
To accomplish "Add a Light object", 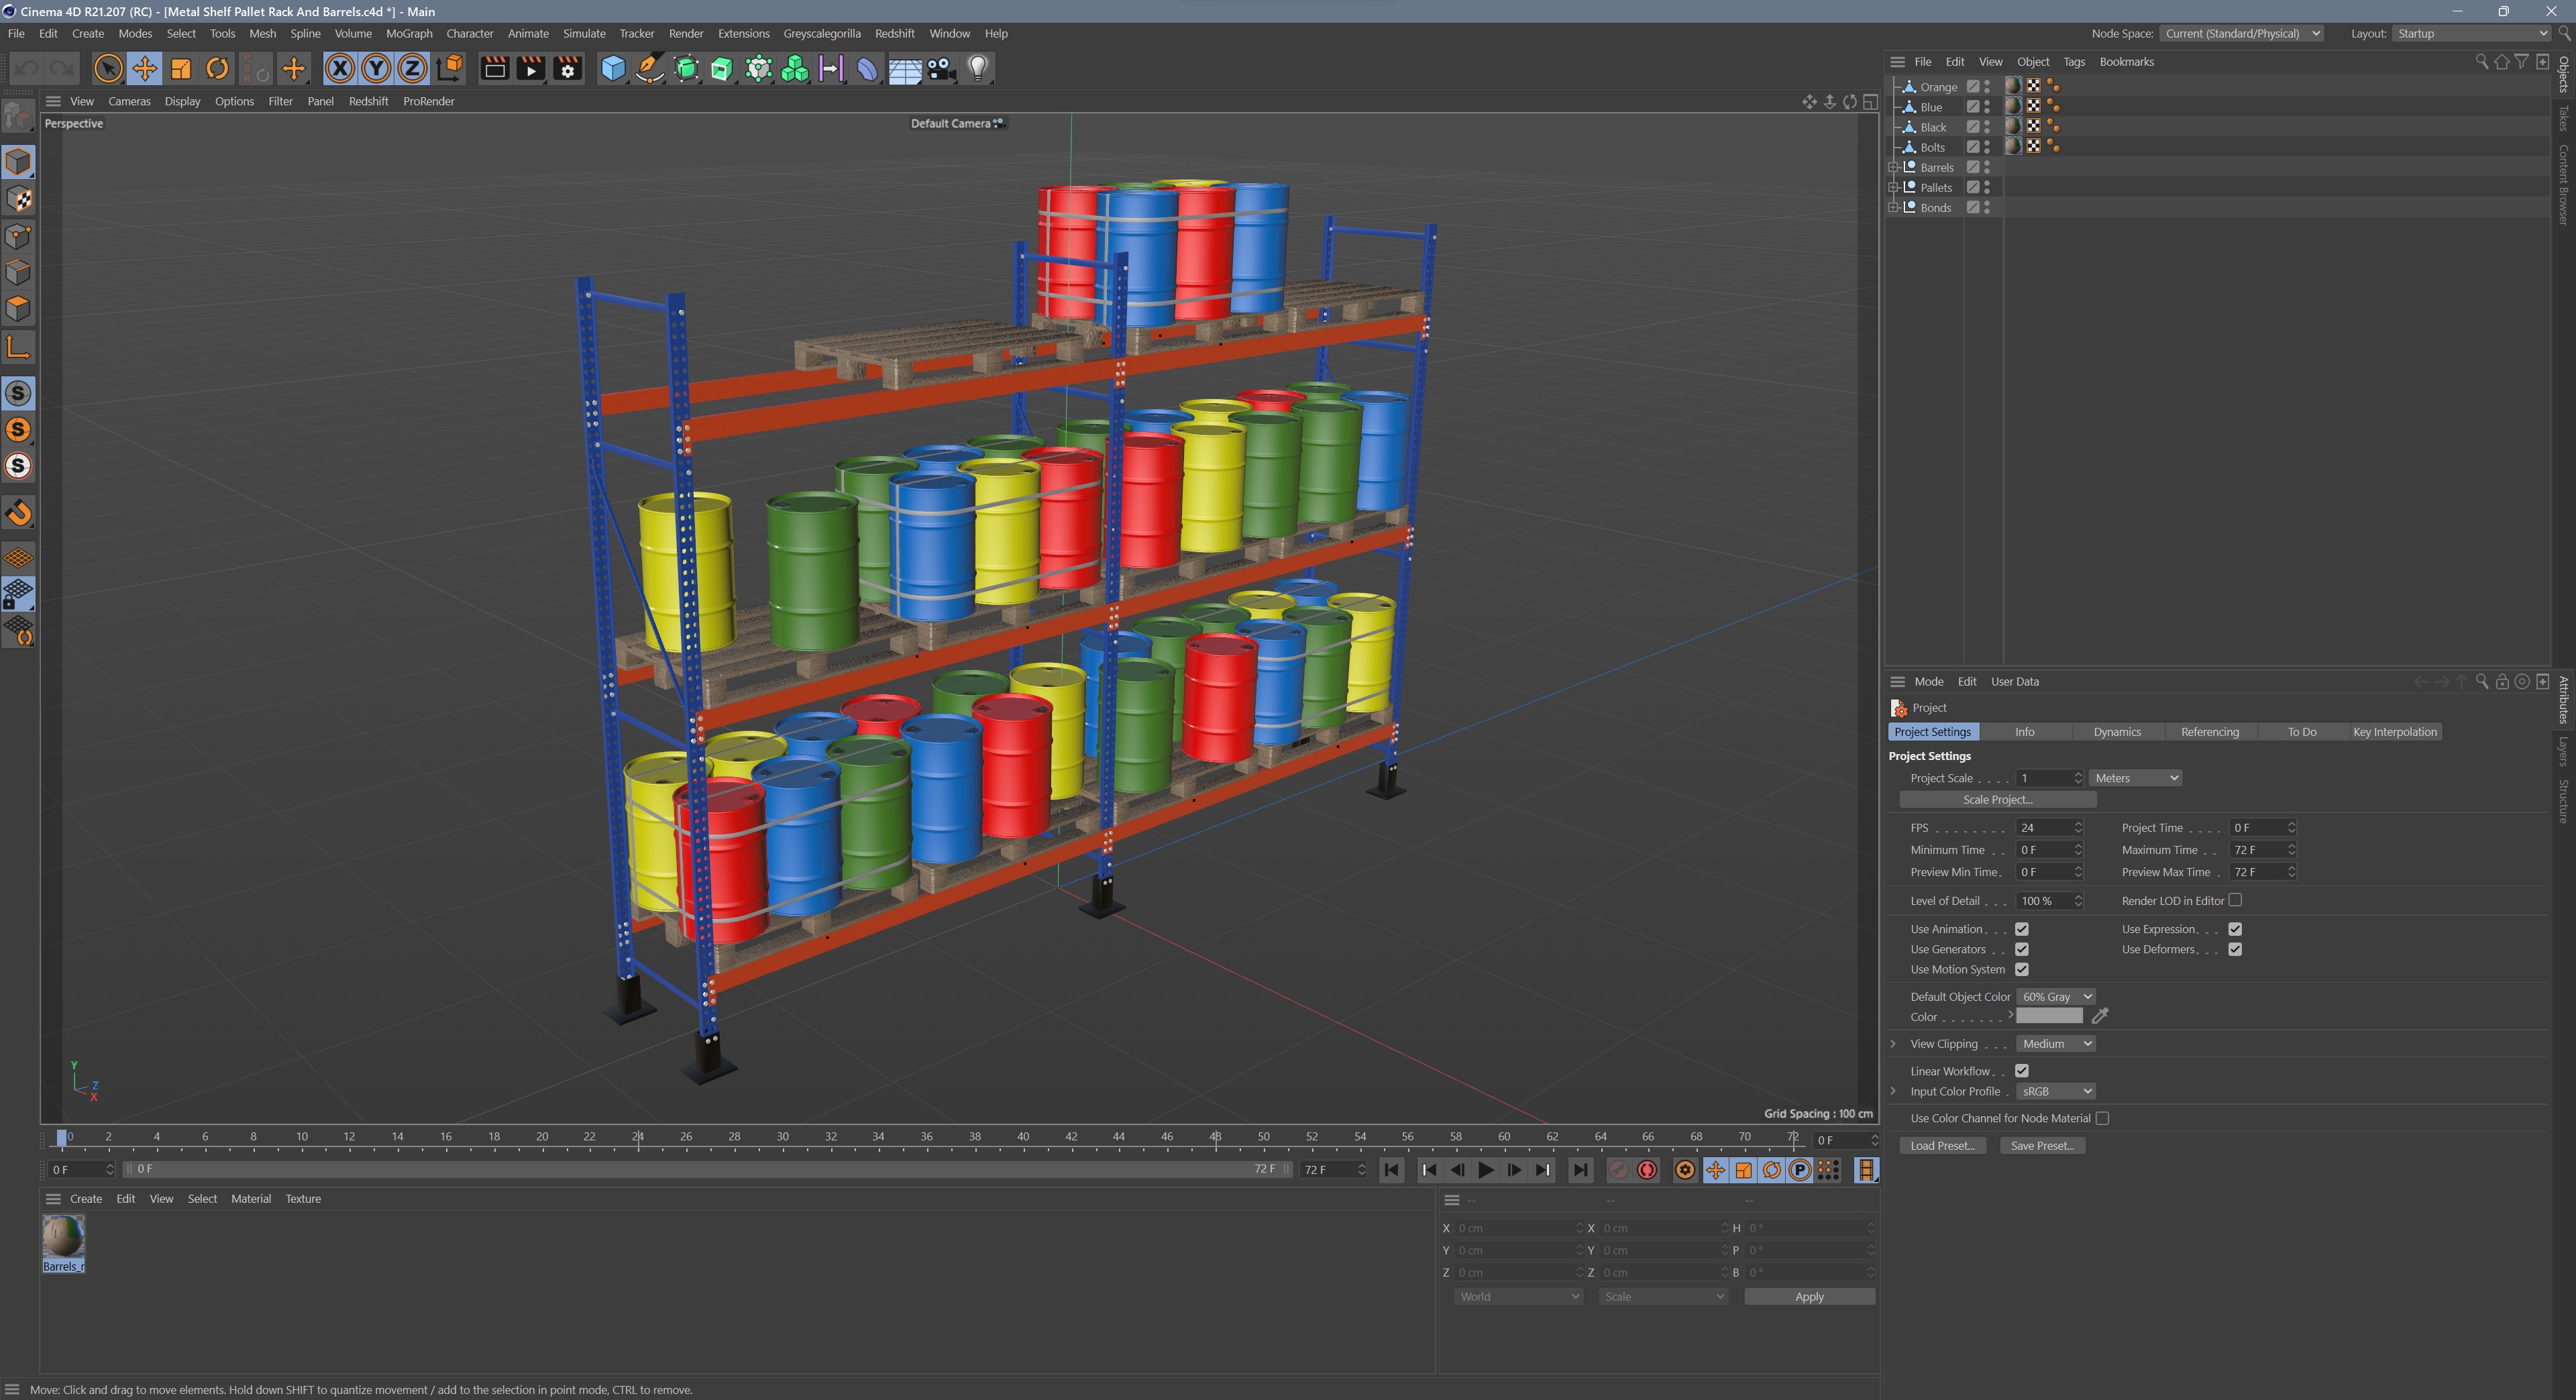I will click(x=978, y=68).
